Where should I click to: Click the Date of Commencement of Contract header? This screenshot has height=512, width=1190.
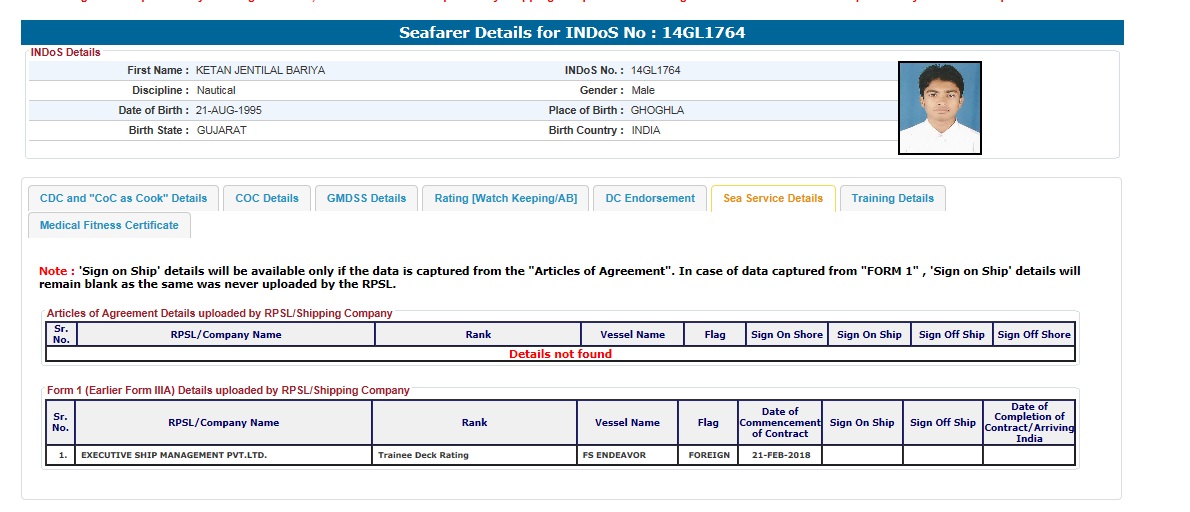(779, 422)
